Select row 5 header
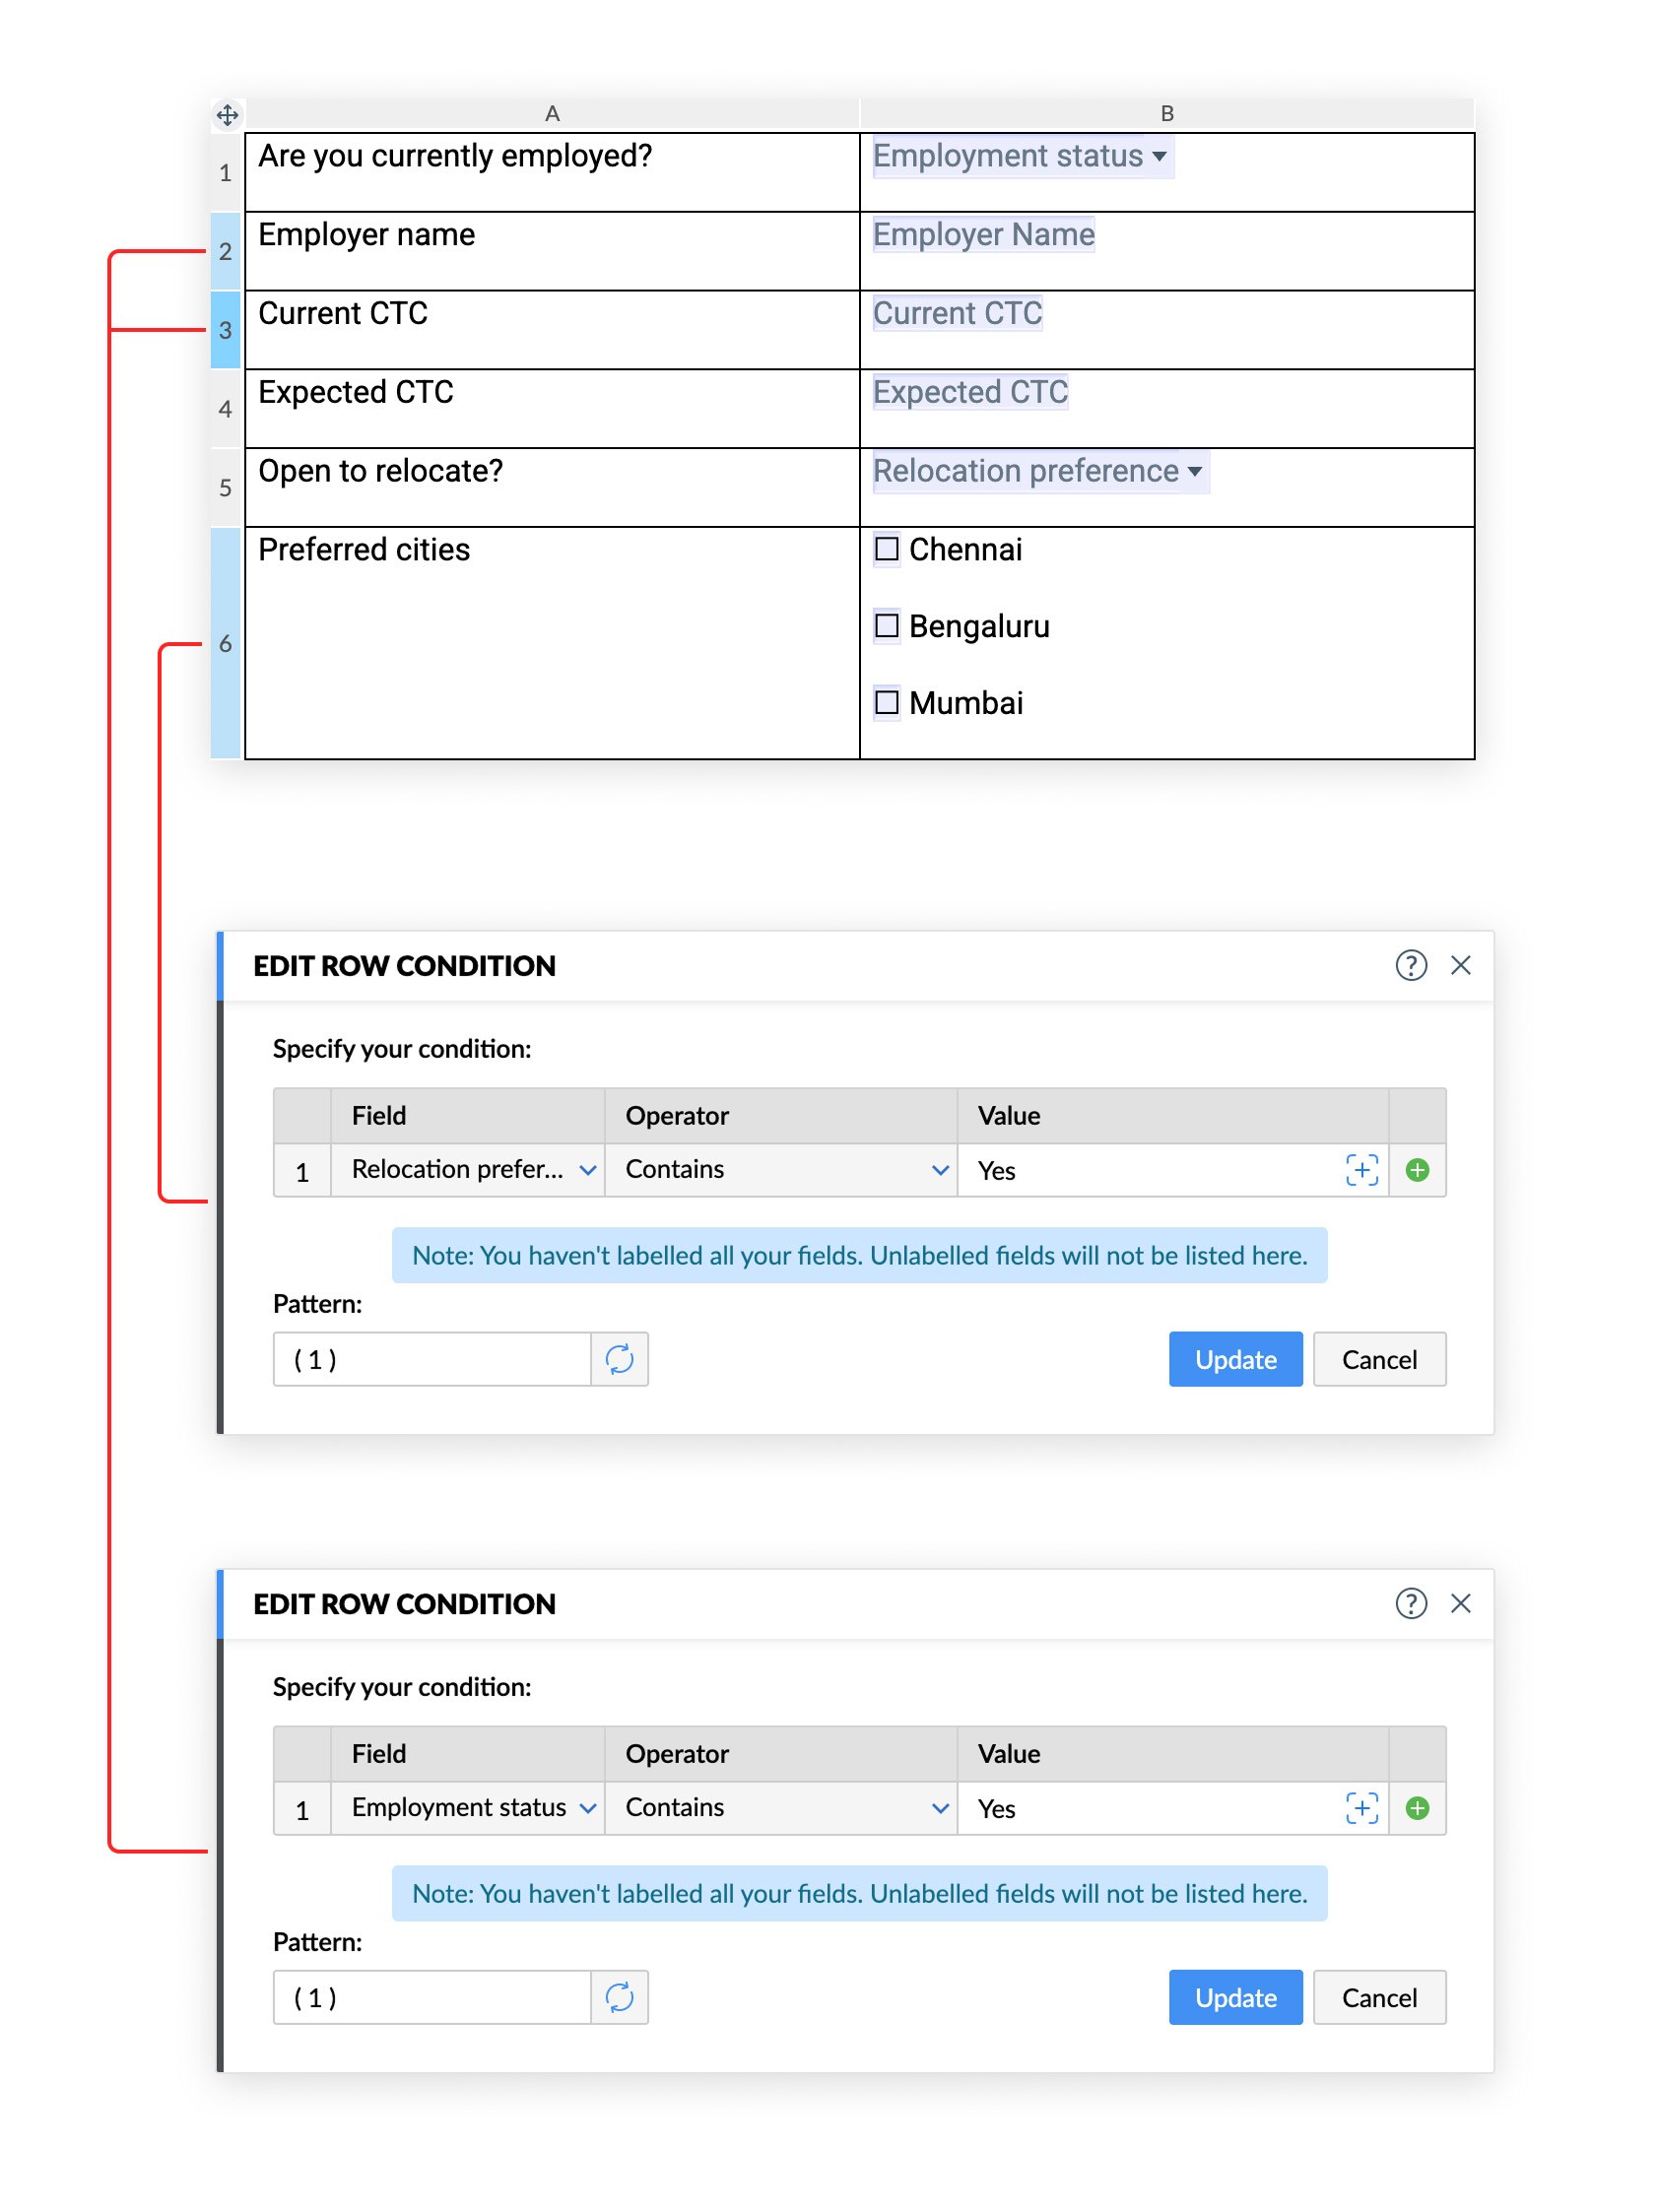The width and height of the screenshot is (1657, 2212). coord(226,487)
